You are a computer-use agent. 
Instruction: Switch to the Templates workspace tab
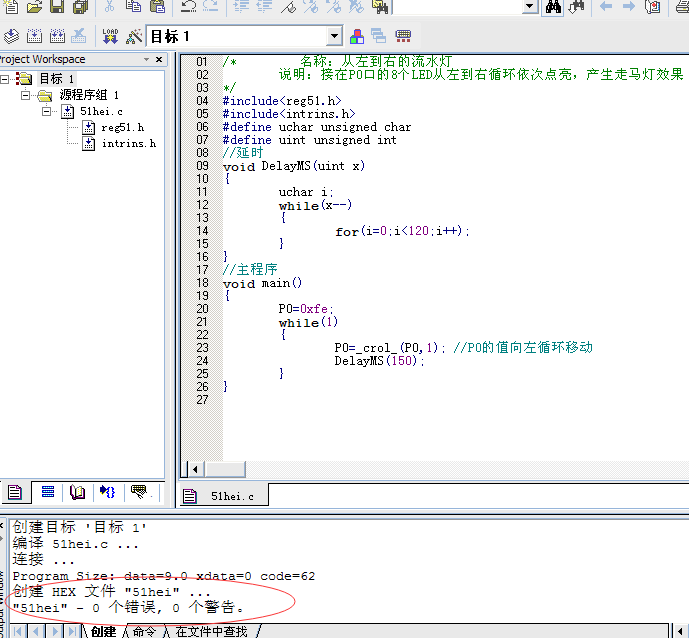click(x=139, y=492)
